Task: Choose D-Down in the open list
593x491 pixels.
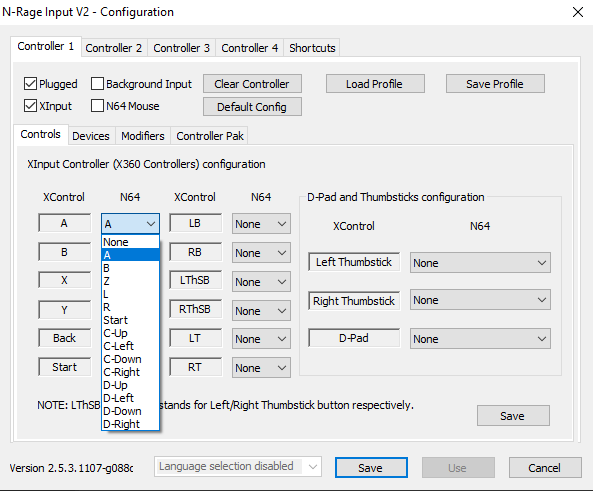Action: click(130, 411)
